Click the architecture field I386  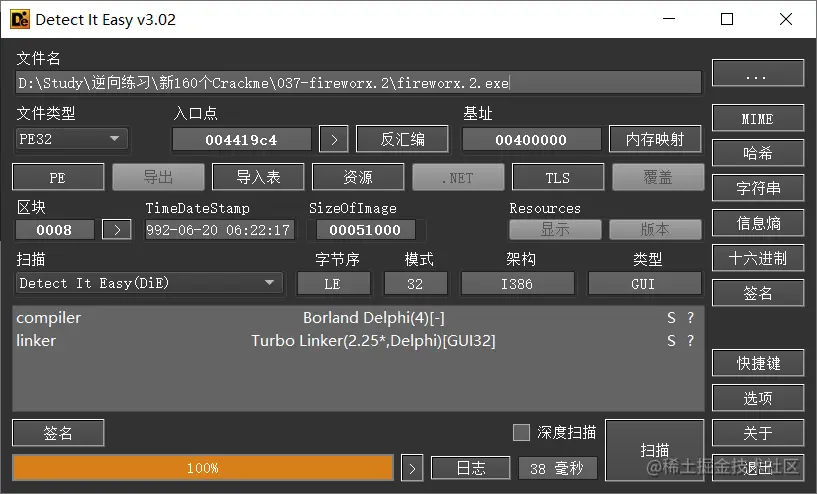point(517,283)
